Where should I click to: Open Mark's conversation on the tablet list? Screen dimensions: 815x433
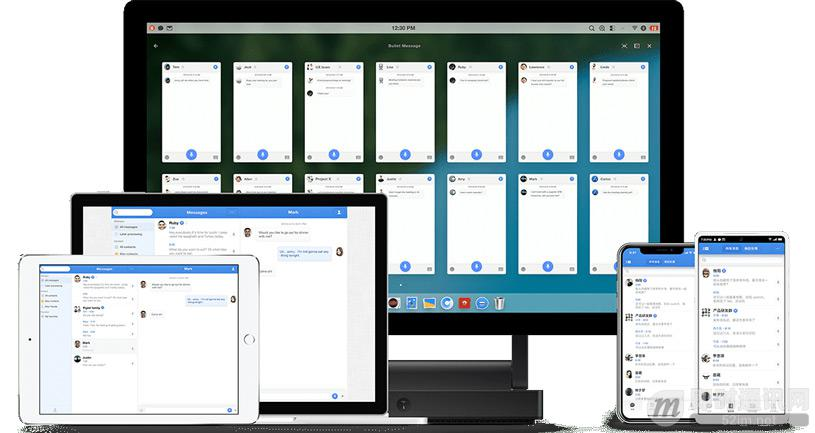click(x=104, y=345)
